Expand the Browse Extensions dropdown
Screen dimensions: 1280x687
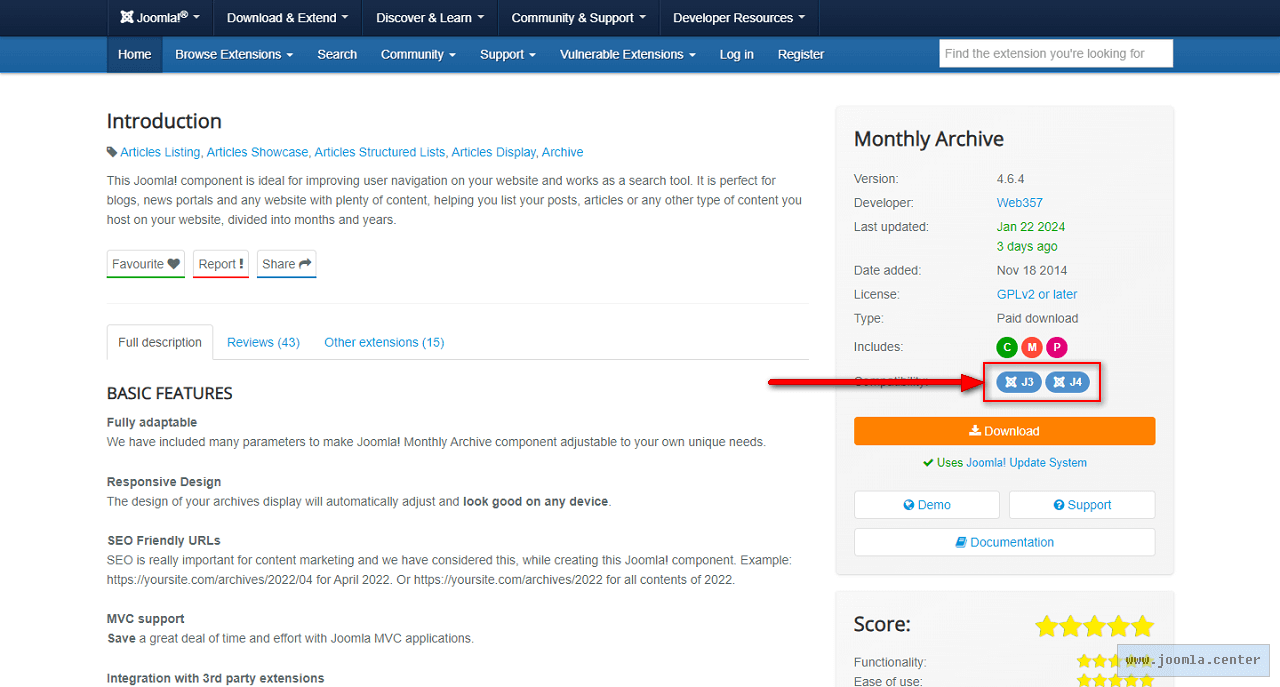click(x=234, y=54)
